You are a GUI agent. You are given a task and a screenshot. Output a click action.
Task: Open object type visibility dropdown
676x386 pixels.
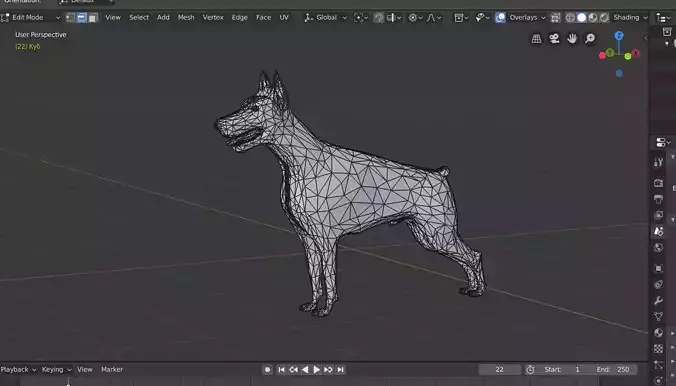(461, 18)
